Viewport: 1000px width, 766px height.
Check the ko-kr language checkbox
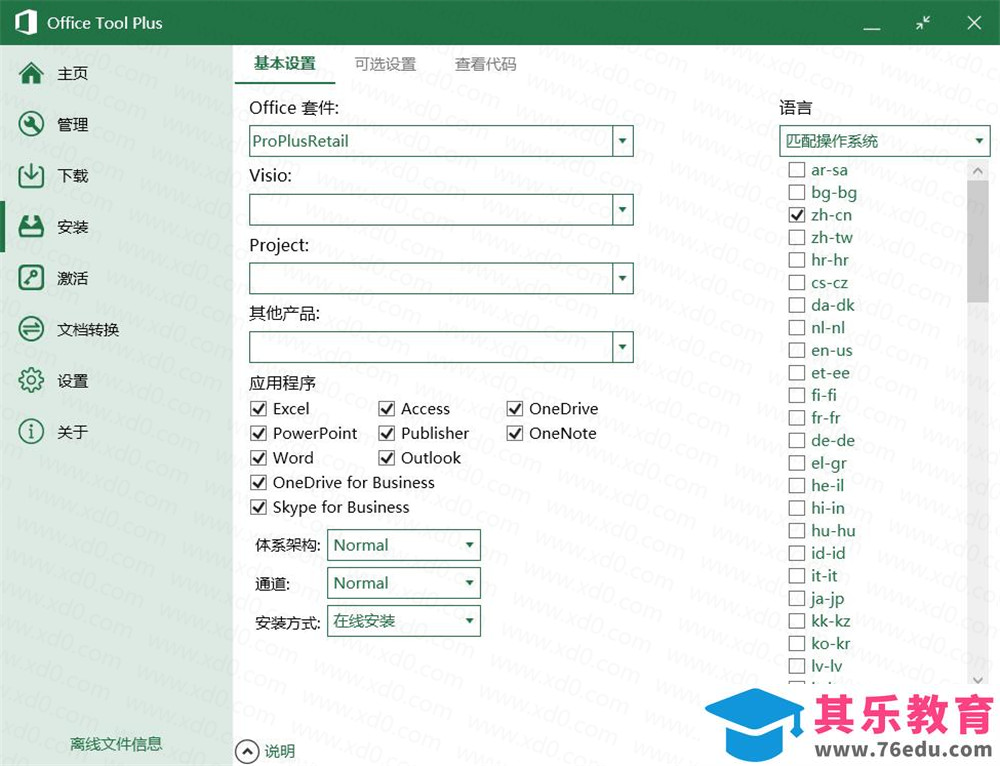797,644
